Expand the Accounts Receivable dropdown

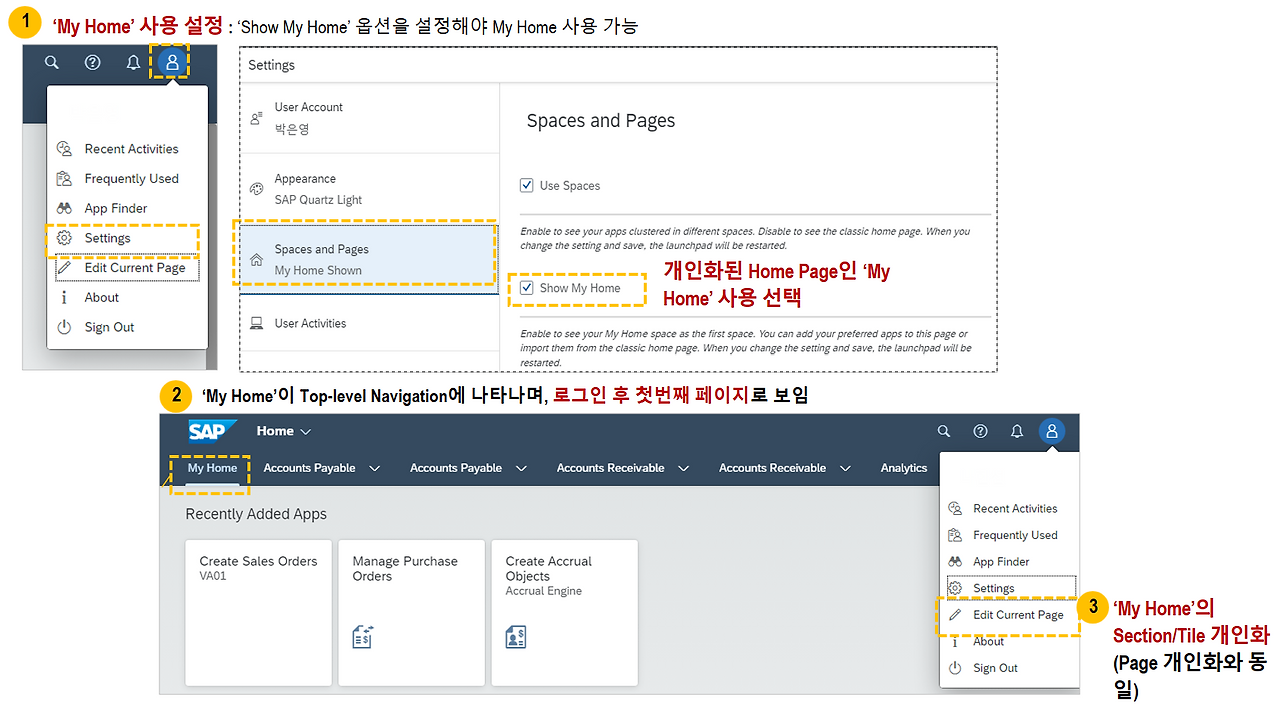click(622, 467)
